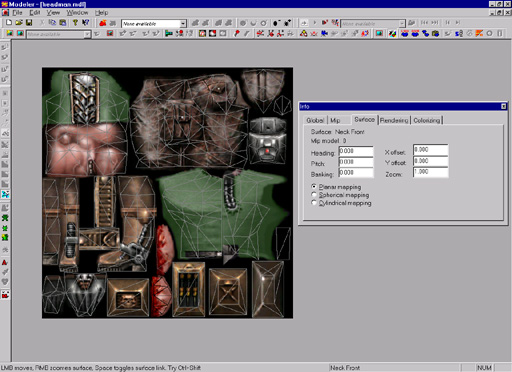Click 'Neck Front' in the status bar
The image size is (512, 372).
tap(345, 368)
